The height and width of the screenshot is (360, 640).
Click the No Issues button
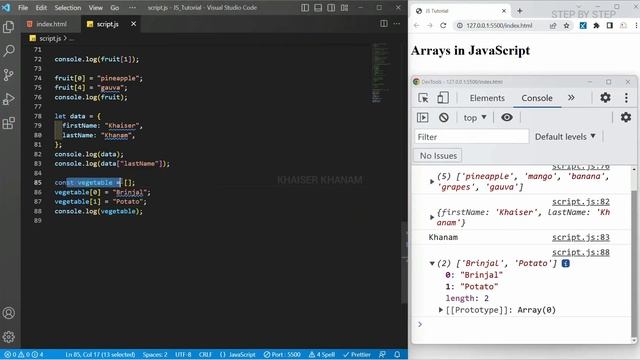pyautogui.click(x=438, y=156)
